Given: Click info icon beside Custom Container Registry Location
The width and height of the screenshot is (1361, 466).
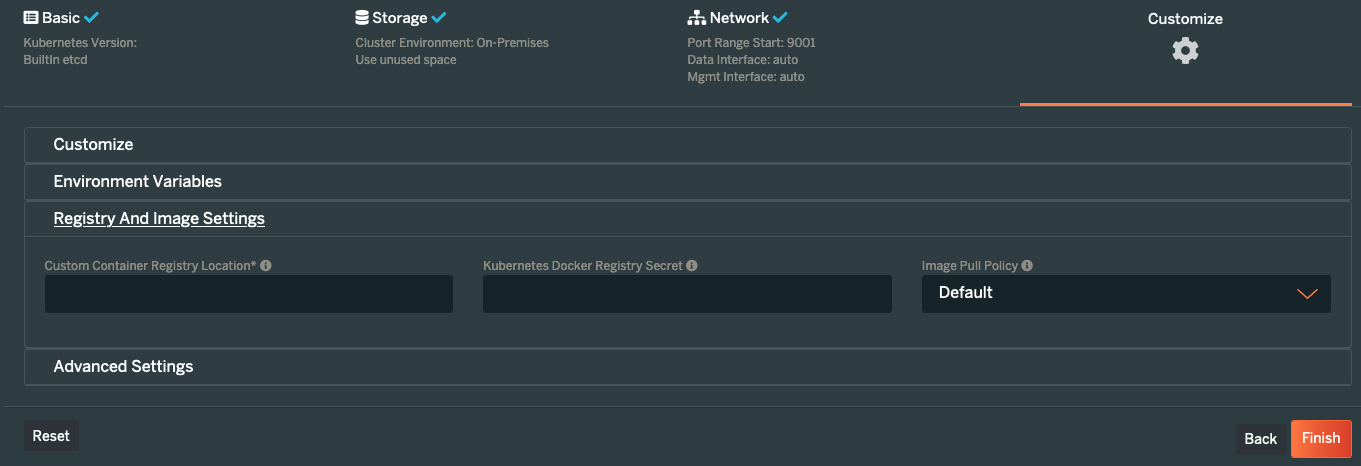Looking at the screenshot, I should coord(266,266).
